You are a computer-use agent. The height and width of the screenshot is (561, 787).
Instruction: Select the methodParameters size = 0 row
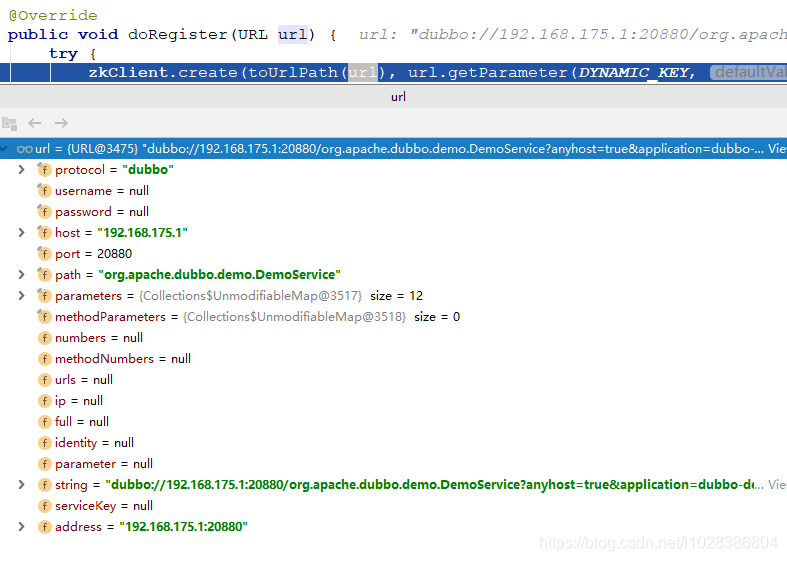pyautogui.click(x=394, y=317)
